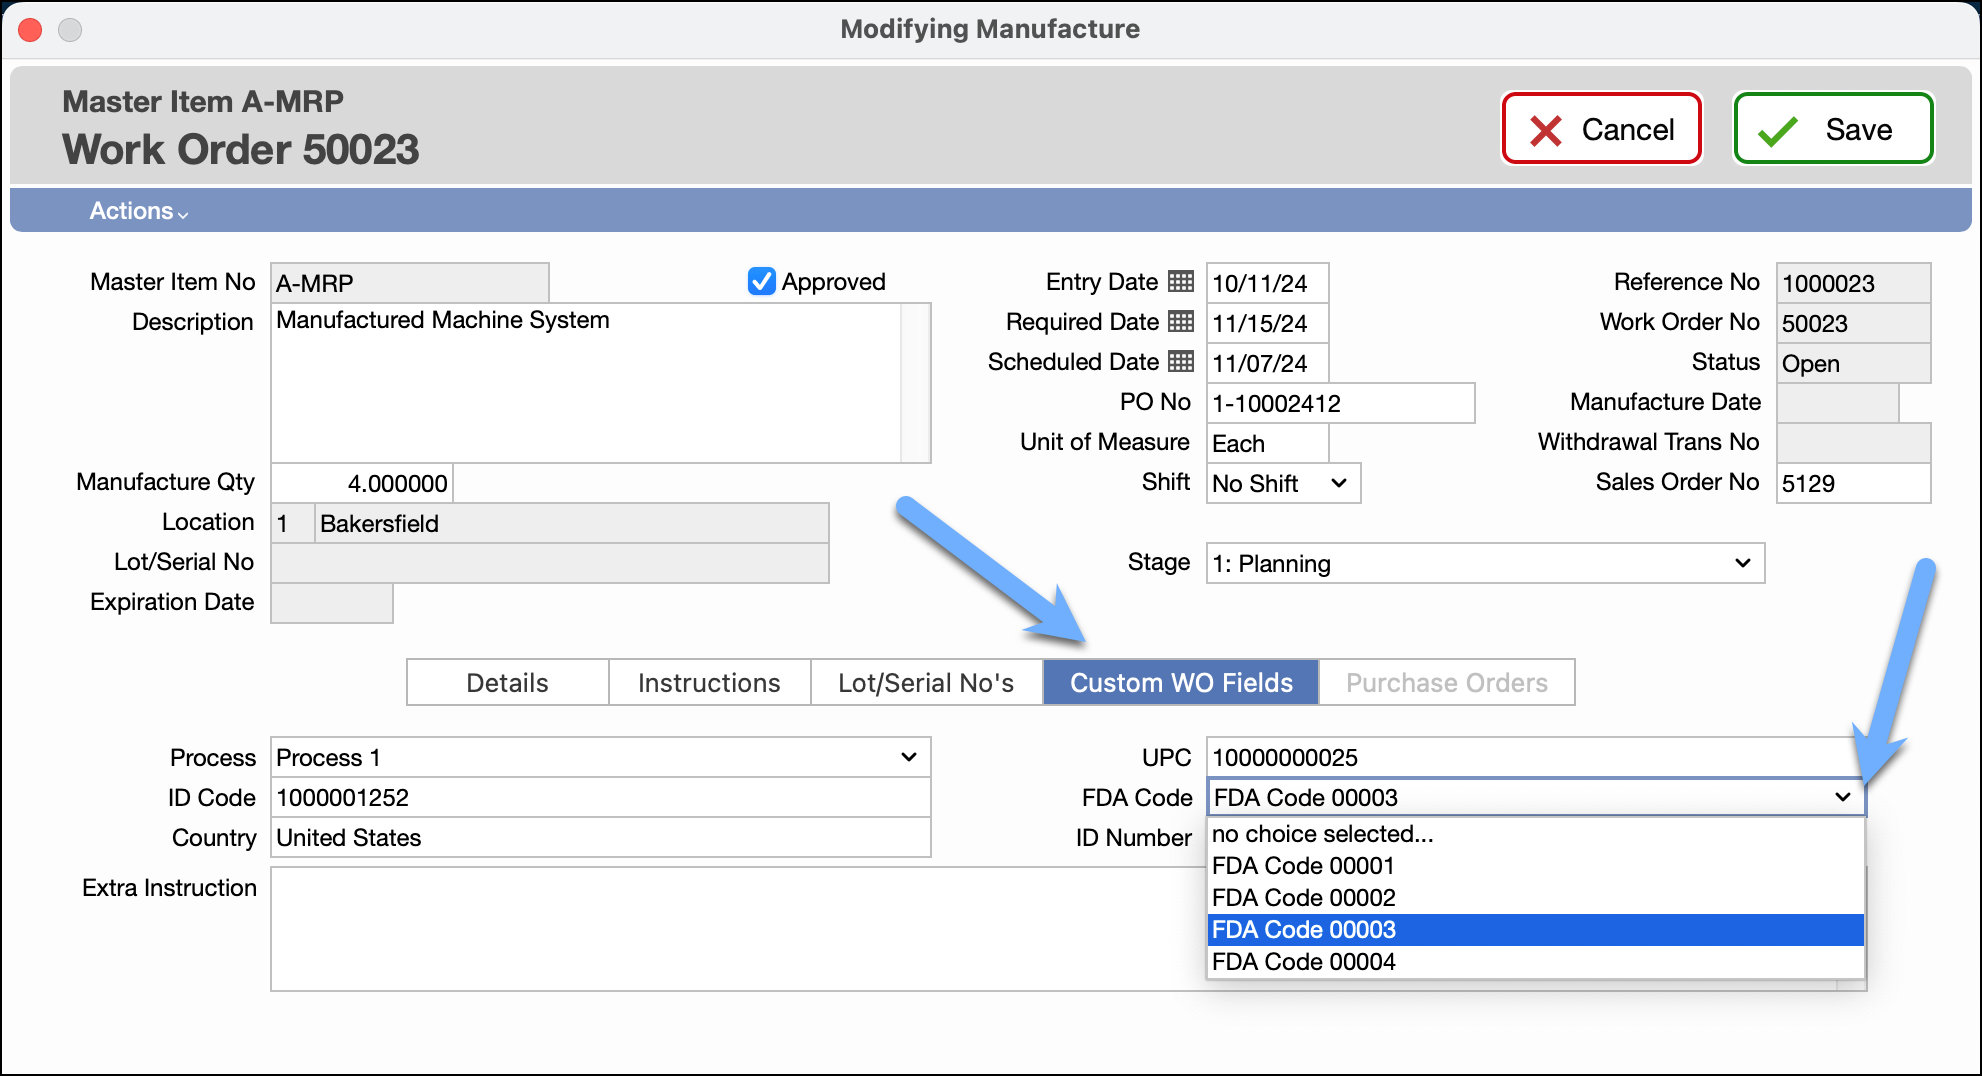1982x1076 pixels.
Task: Open the Lot/Serial No's tab
Action: 926,682
